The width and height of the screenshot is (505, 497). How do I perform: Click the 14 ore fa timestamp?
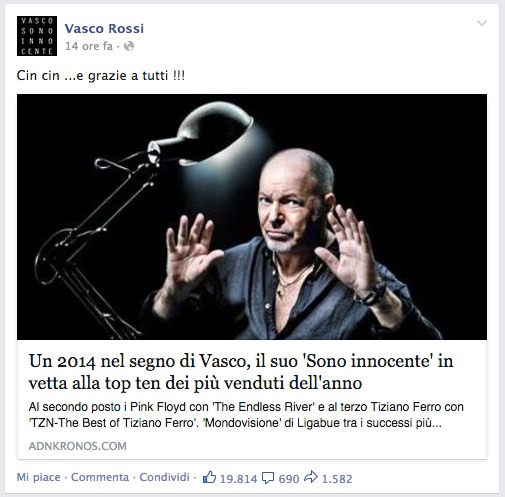[x=89, y=46]
